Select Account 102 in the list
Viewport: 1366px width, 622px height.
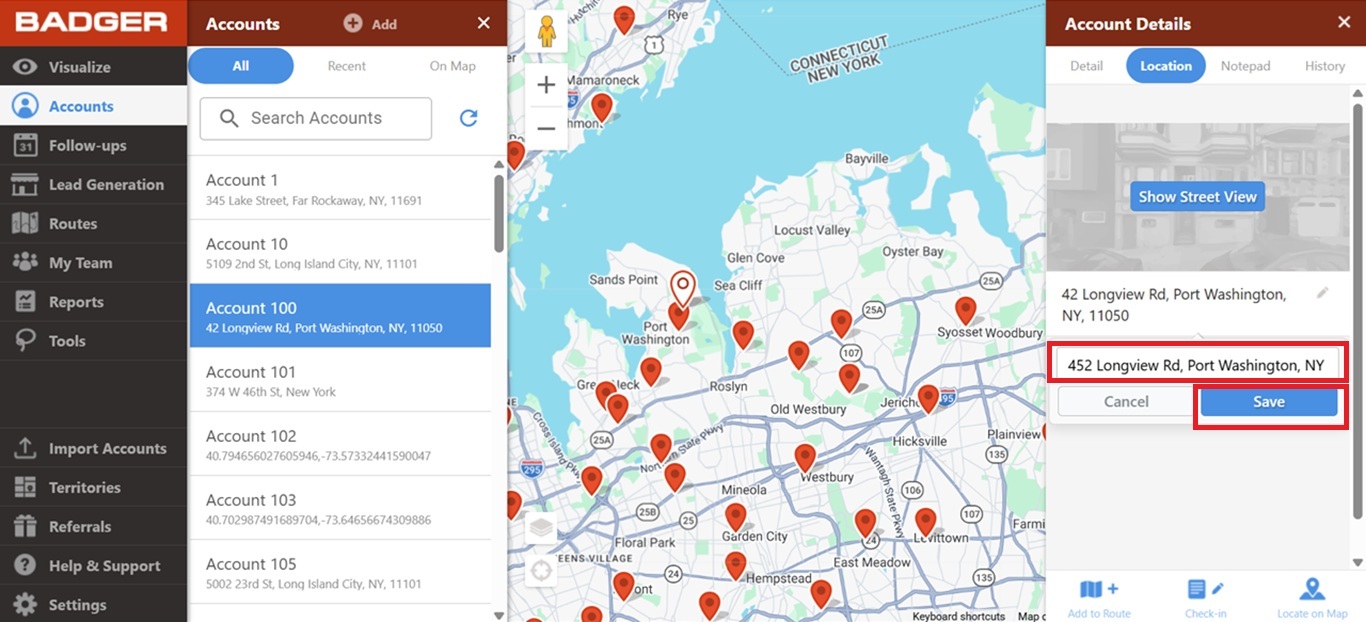[340, 444]
